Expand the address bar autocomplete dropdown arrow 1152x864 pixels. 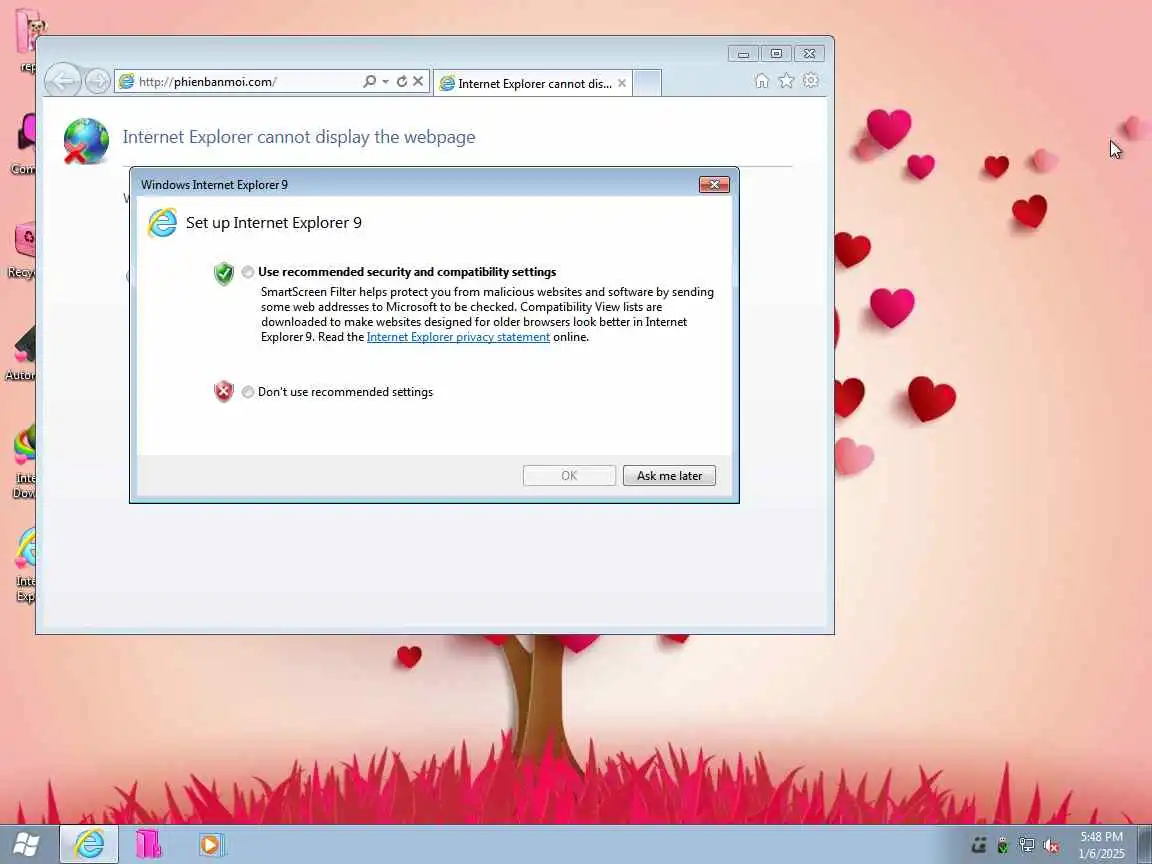pyautogui.click(x=386, y=82)
